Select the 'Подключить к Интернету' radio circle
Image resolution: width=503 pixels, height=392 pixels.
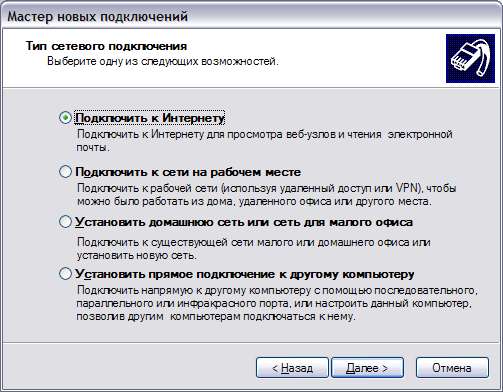(x=65, y=118)
